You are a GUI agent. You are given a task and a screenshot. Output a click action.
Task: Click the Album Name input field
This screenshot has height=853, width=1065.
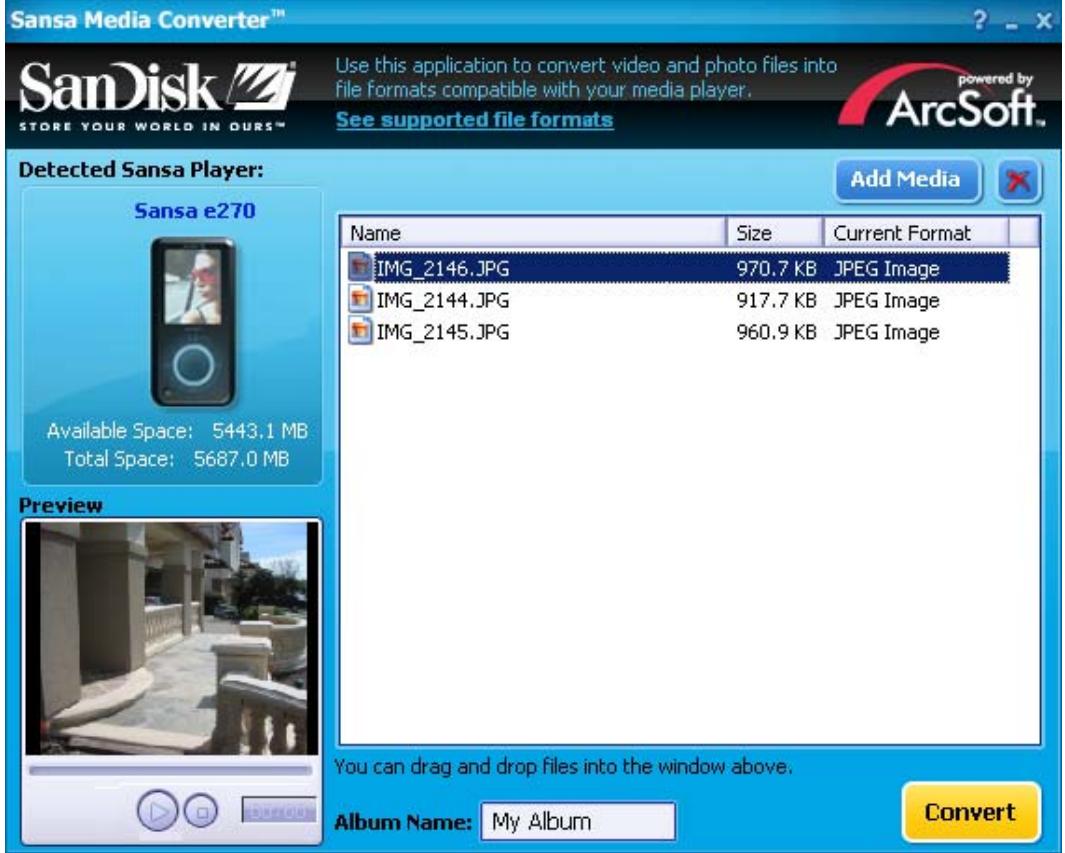(578, 822)
